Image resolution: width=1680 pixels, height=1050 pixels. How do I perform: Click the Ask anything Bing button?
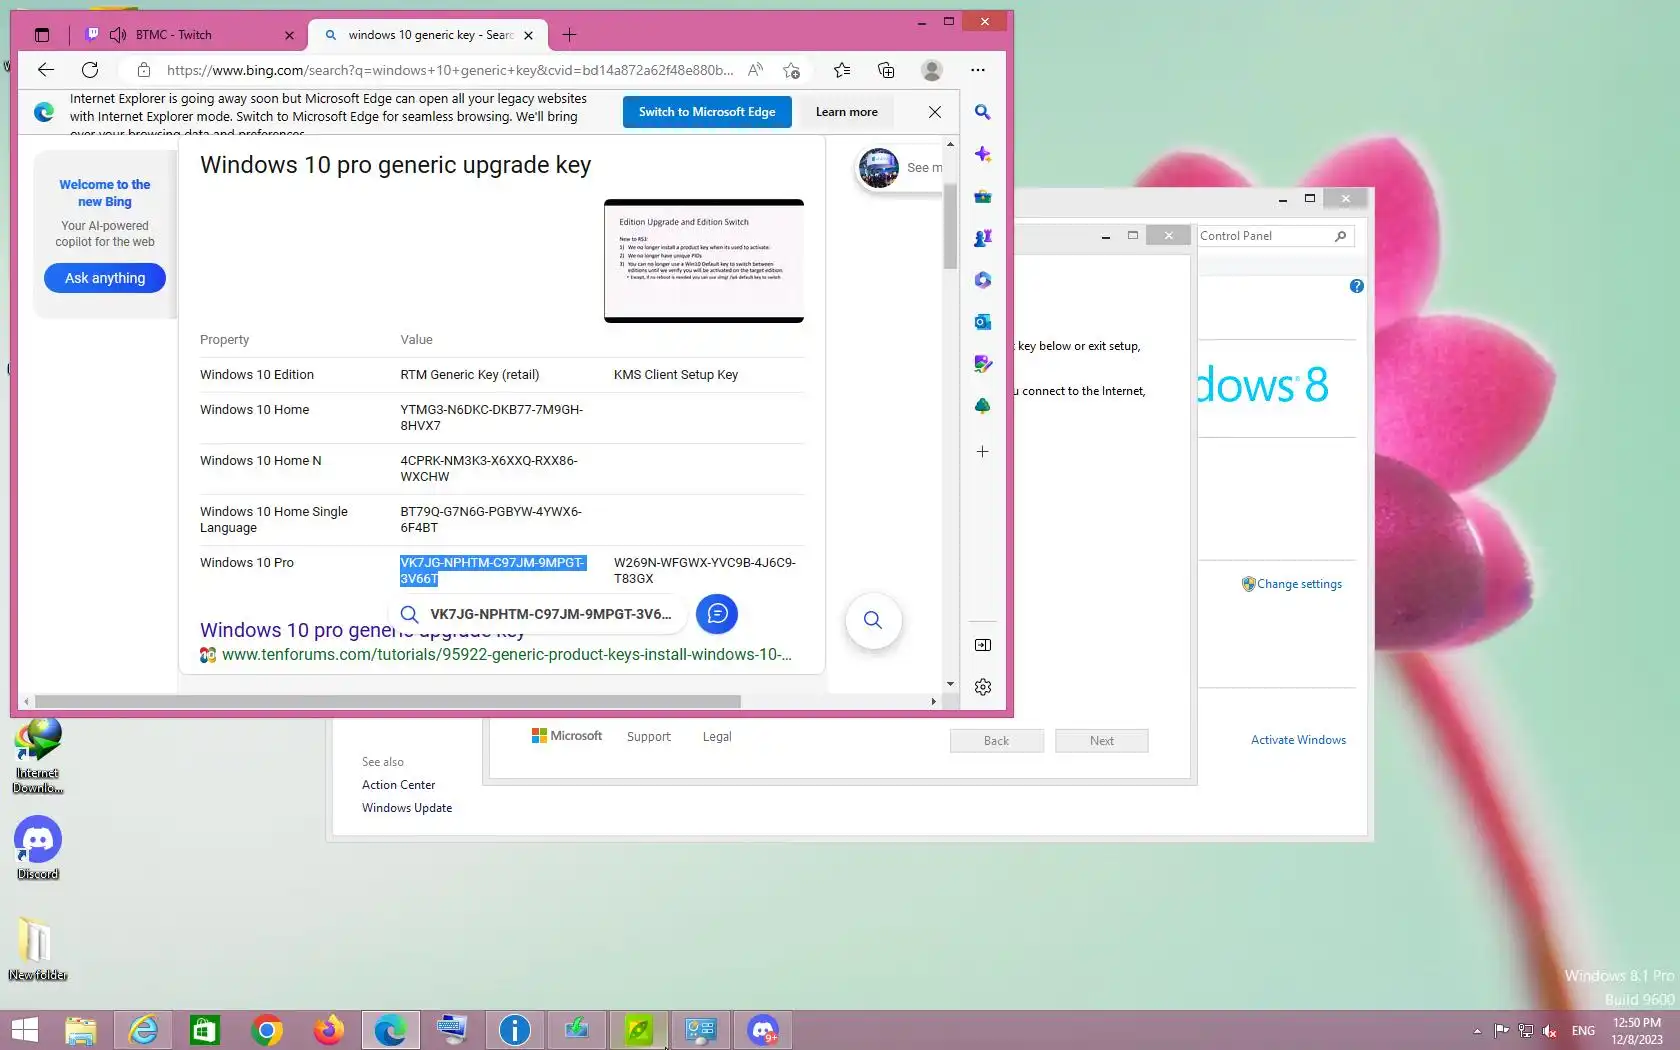[x=105, y=278]
